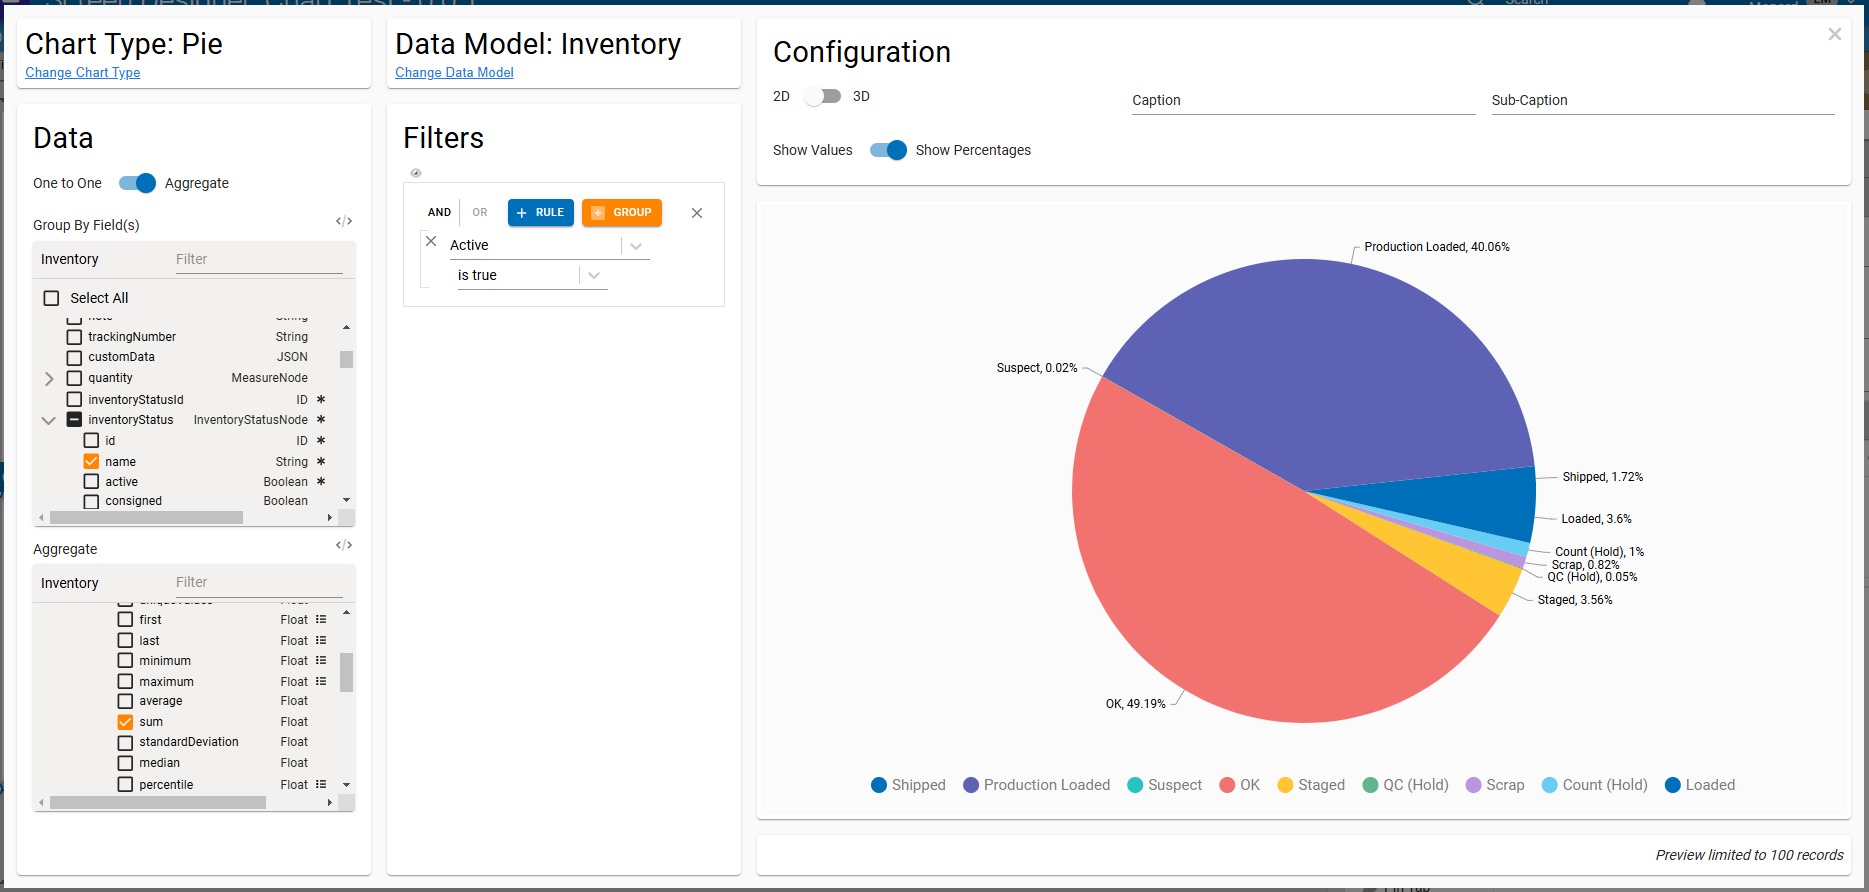This screenshot has width=1869, height=892.
Task: Click asterisk icon on the name field row
Action: coord(321,462)
